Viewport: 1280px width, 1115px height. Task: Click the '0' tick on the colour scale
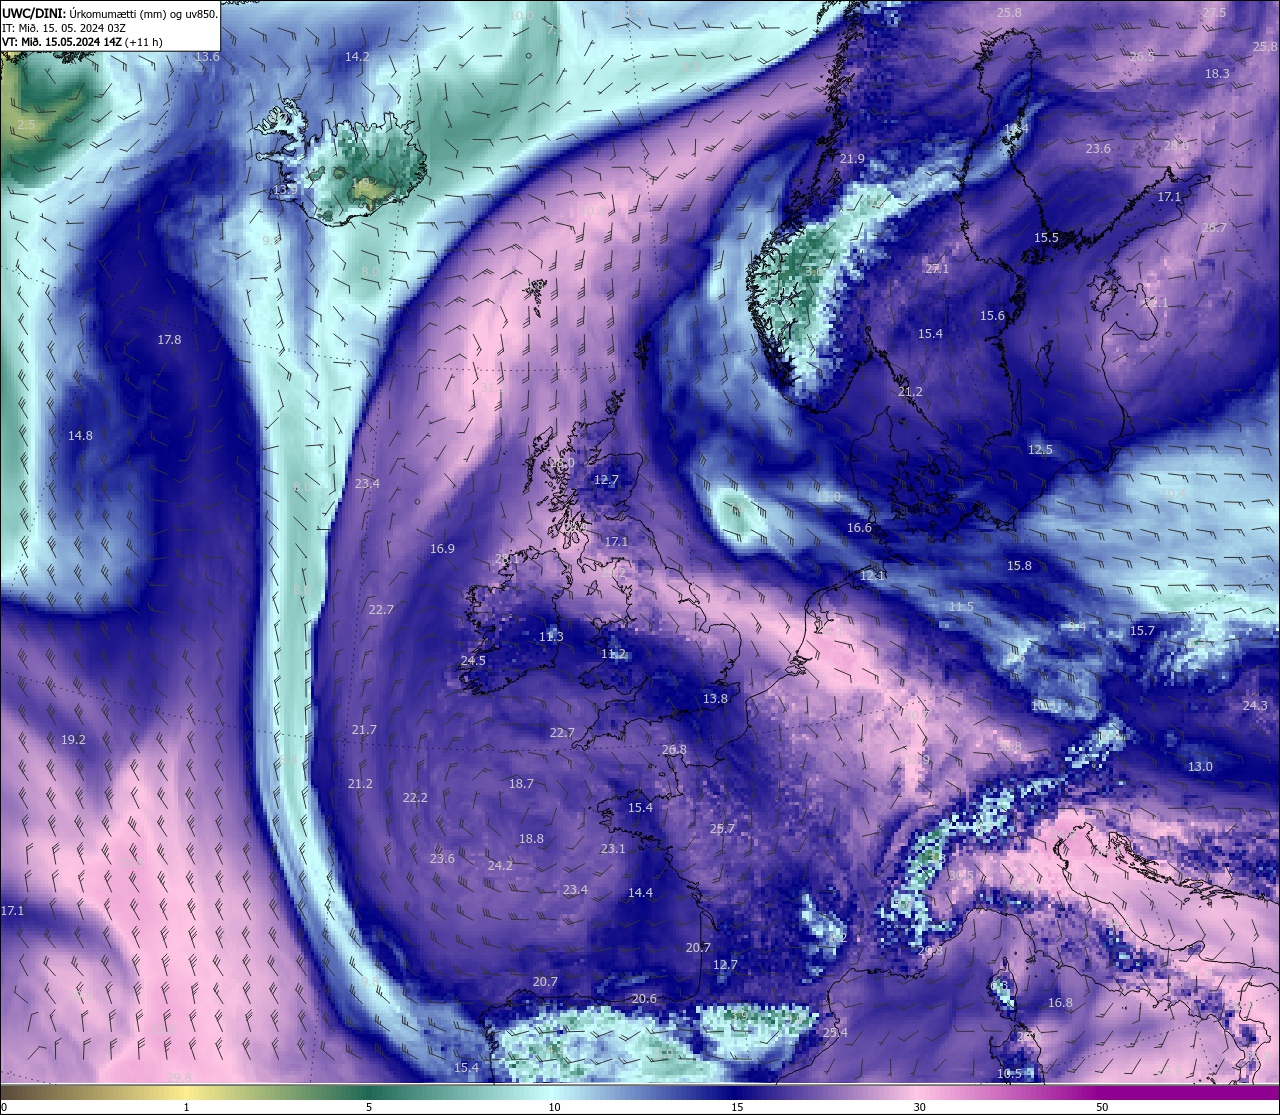click(3, 1107)
